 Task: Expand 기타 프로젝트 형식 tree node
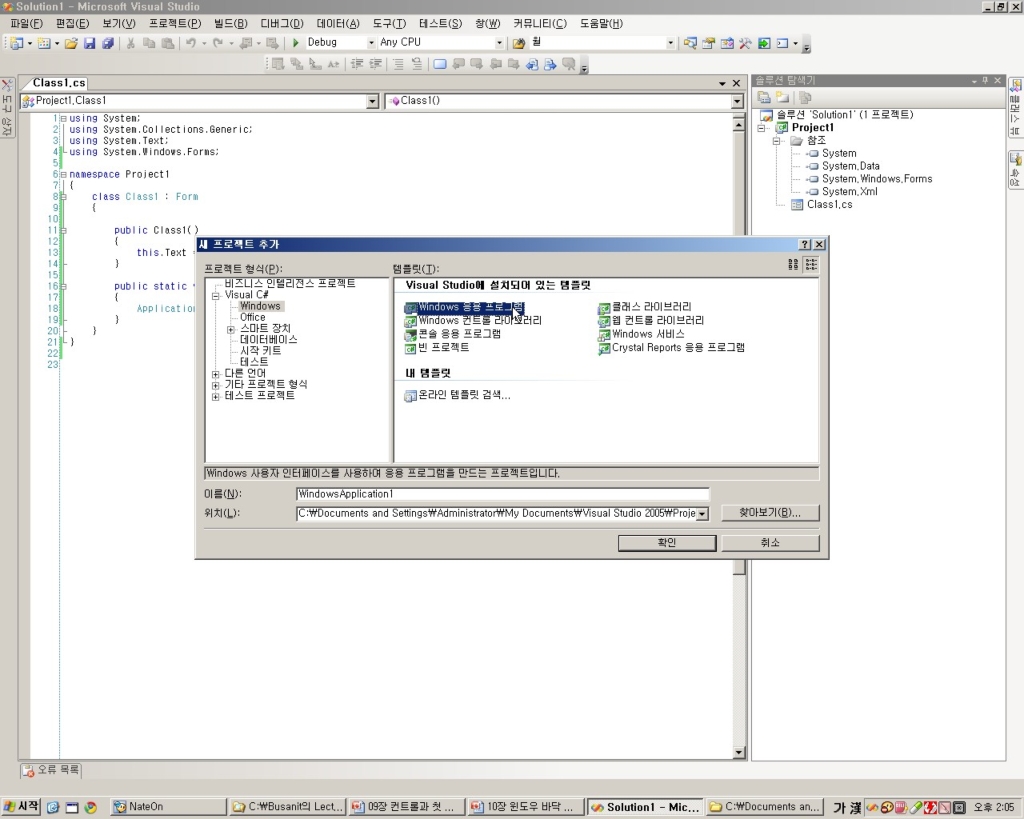(x=216, y=385)
